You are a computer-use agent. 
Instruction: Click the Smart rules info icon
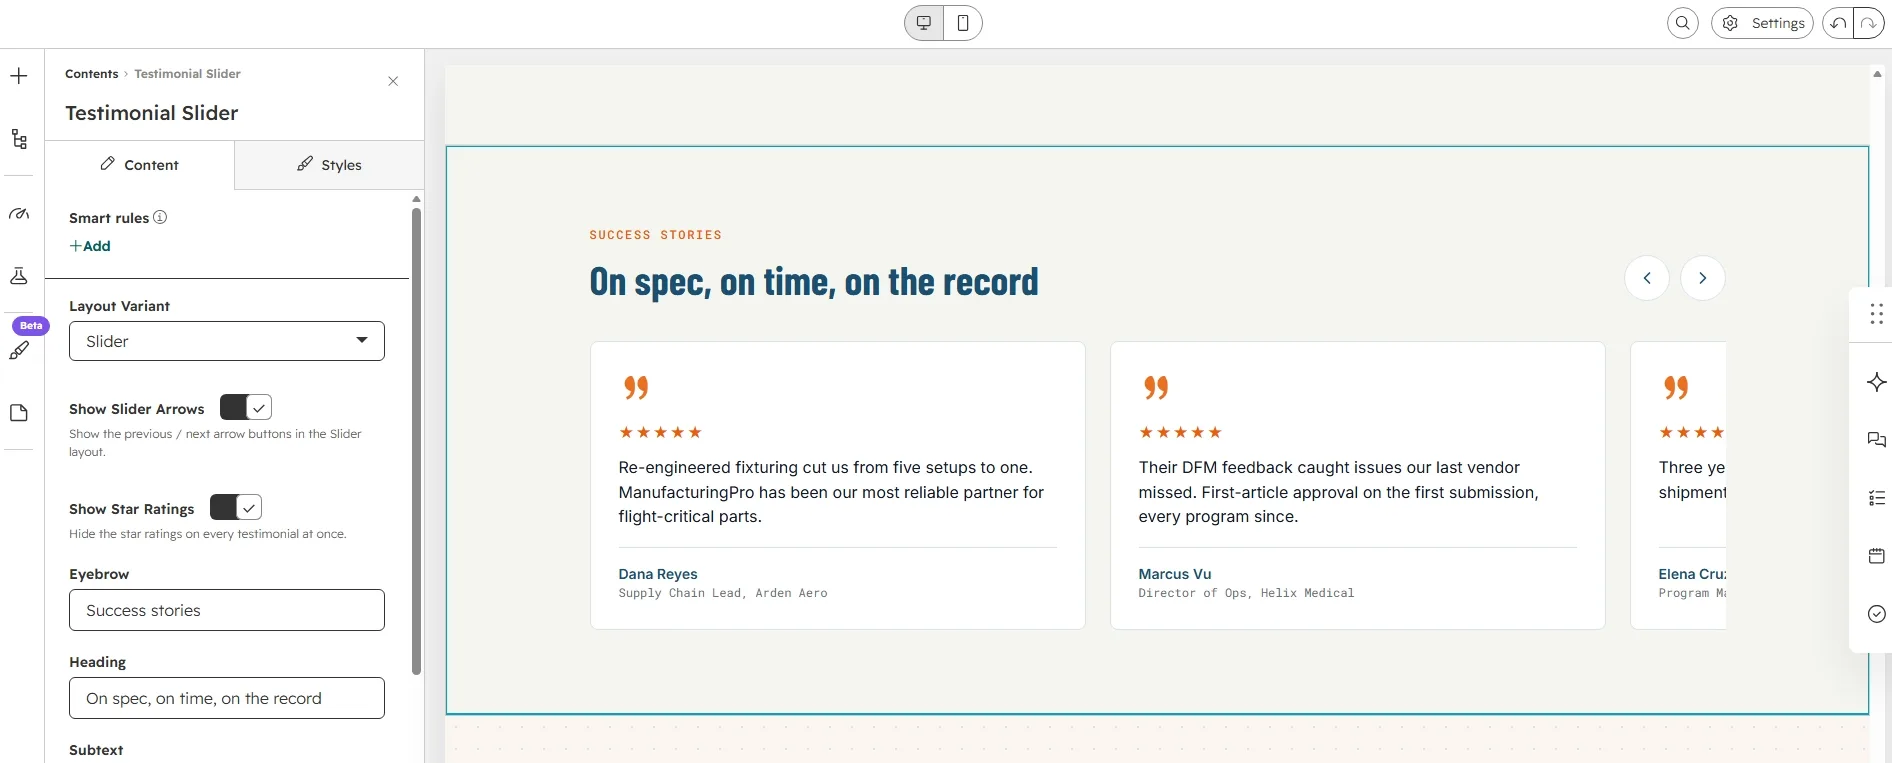(160, 217)
